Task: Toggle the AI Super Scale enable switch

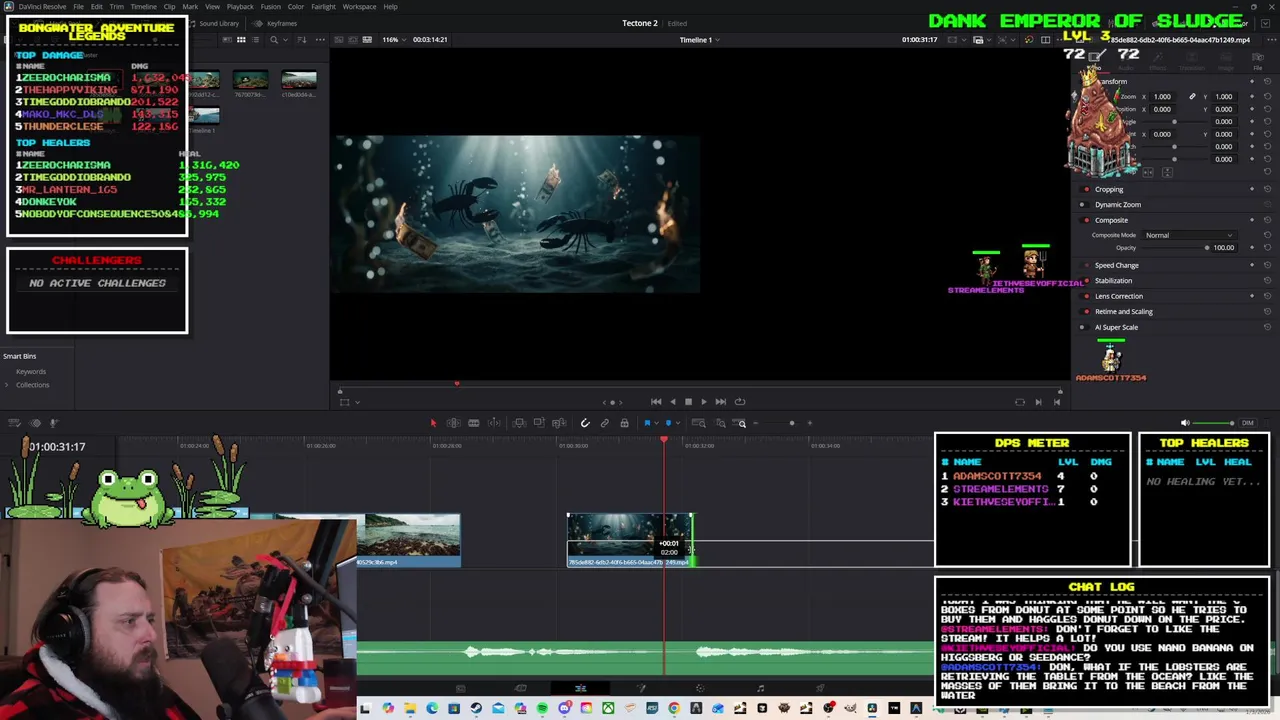Action: point(1082,327)
